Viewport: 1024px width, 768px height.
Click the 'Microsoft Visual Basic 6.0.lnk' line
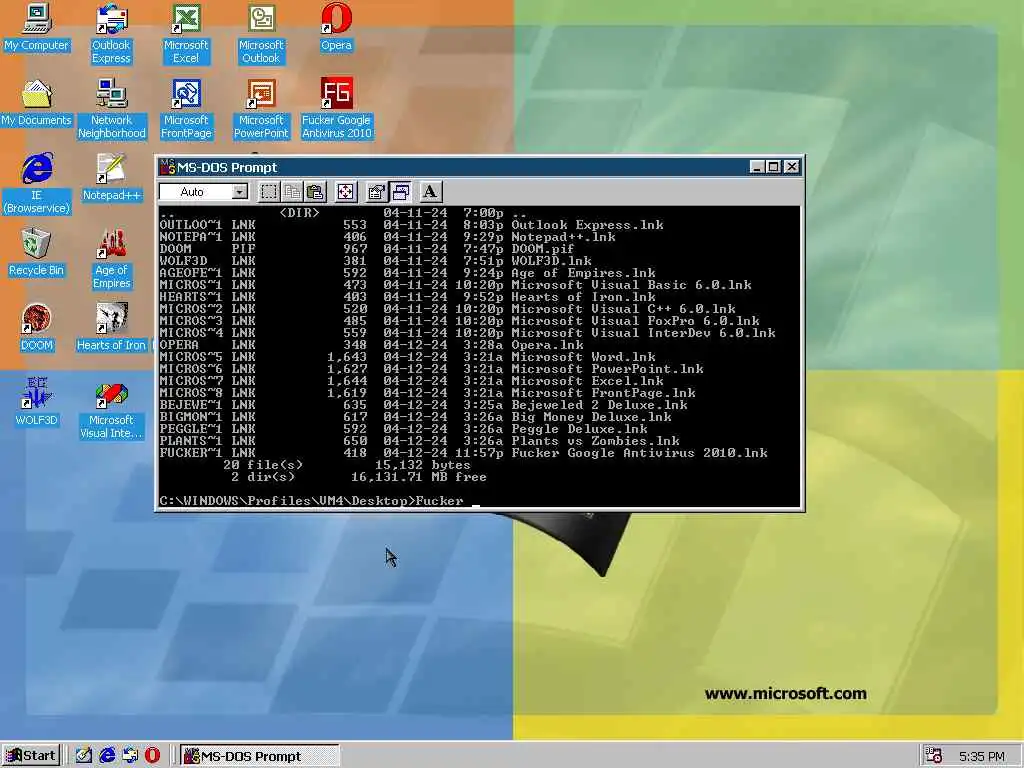pos(456,285)
